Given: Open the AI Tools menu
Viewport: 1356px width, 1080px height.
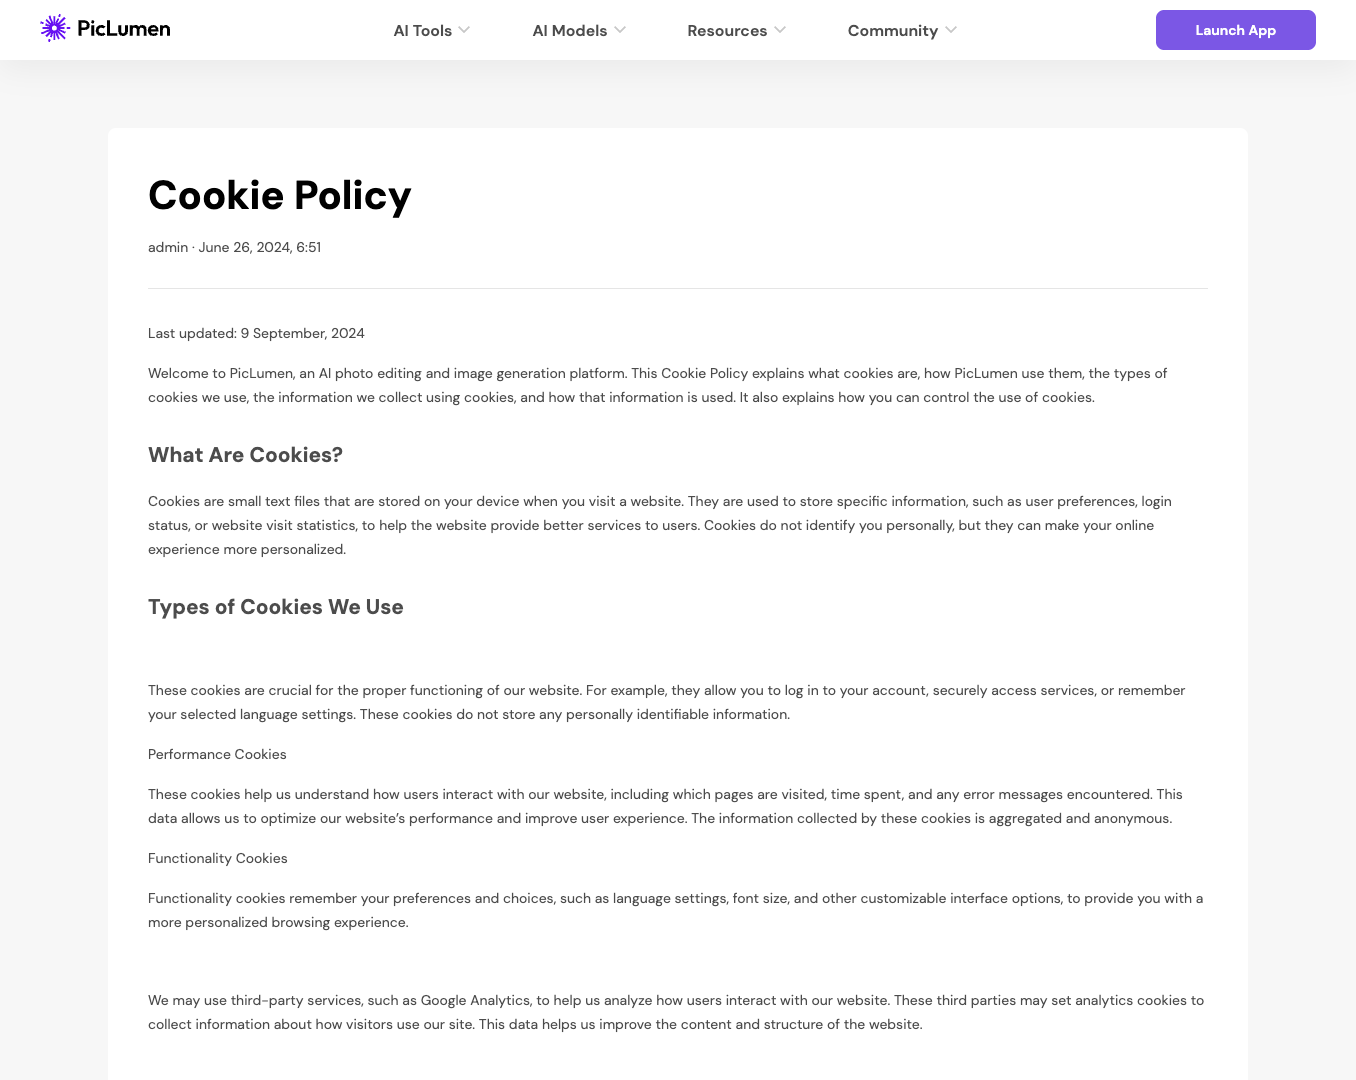Looking at the screenshot, I should point(422,31).
